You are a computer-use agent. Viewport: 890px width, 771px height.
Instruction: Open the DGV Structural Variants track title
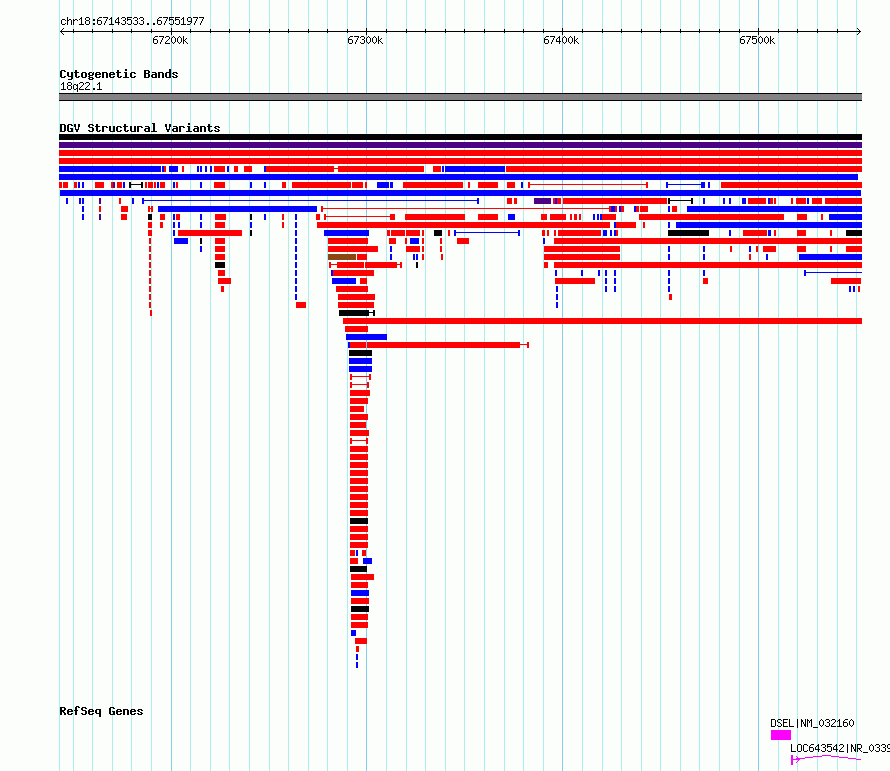click(x=140, y=128)
